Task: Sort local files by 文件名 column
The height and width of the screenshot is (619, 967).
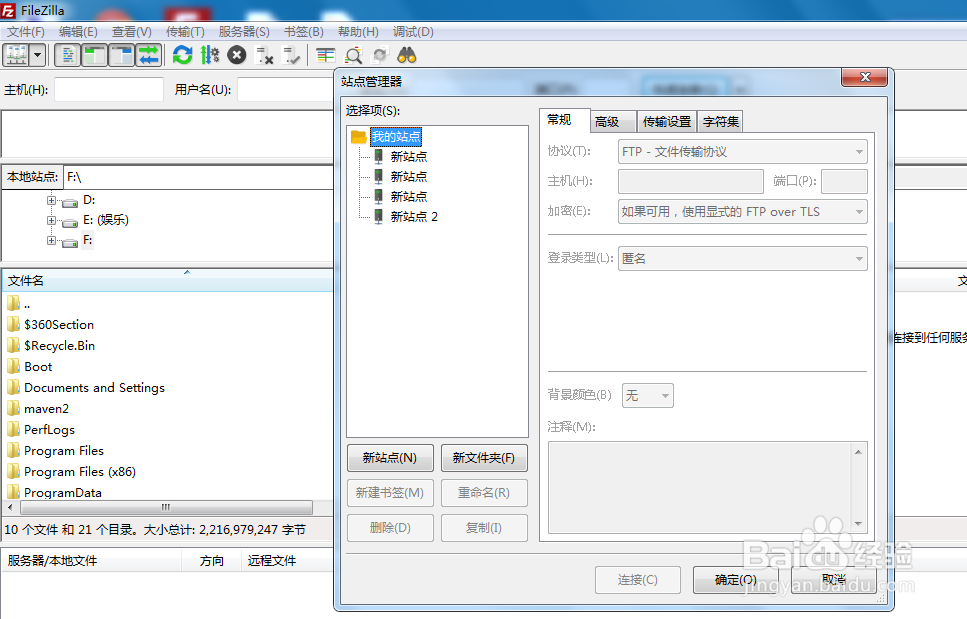Action: 167,281
